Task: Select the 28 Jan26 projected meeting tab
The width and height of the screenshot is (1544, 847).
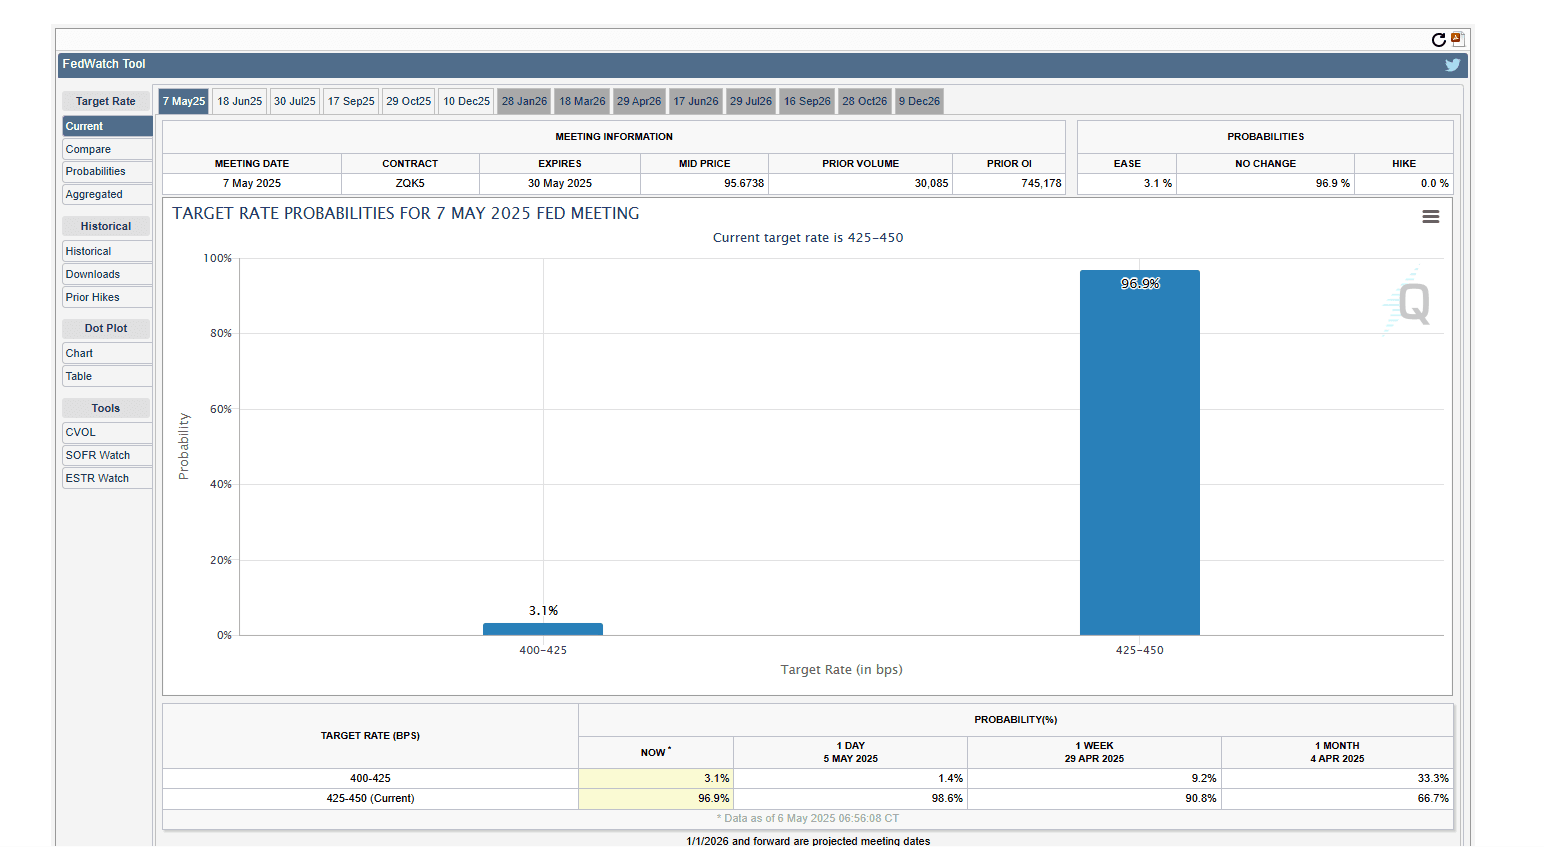Action: click(524, 101)
